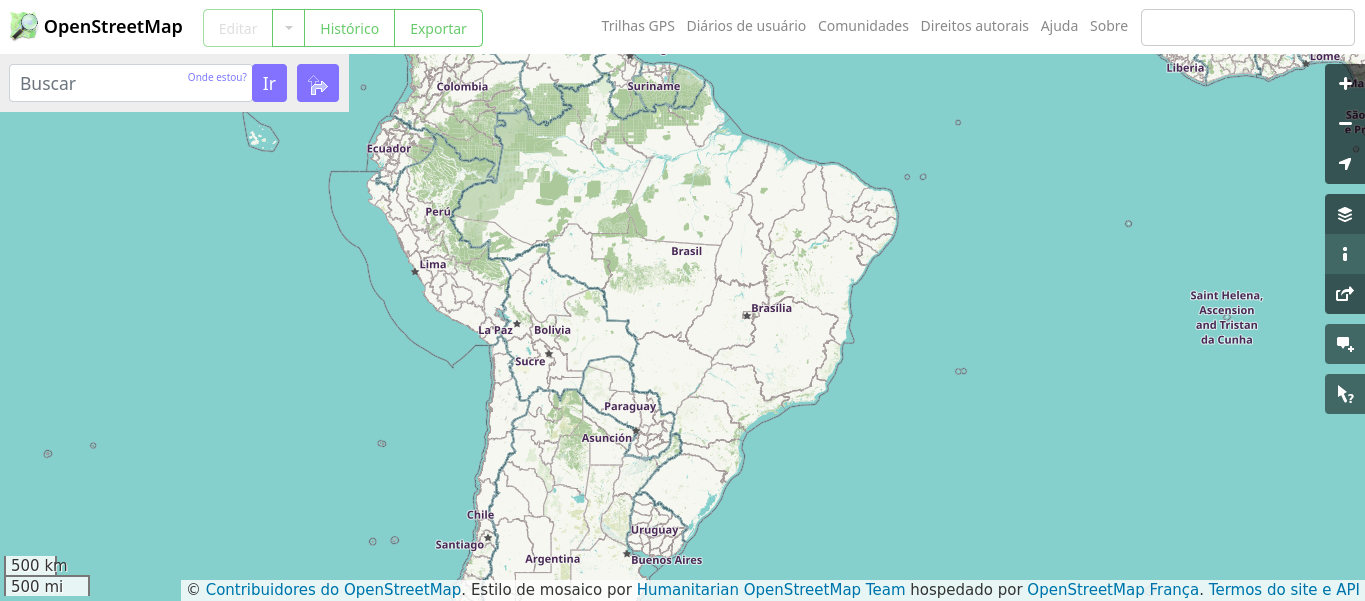This screenshot has width=1365, height=601.
Task: Click the OpenStreetMap magnifier logo
Action: [22, 26]
